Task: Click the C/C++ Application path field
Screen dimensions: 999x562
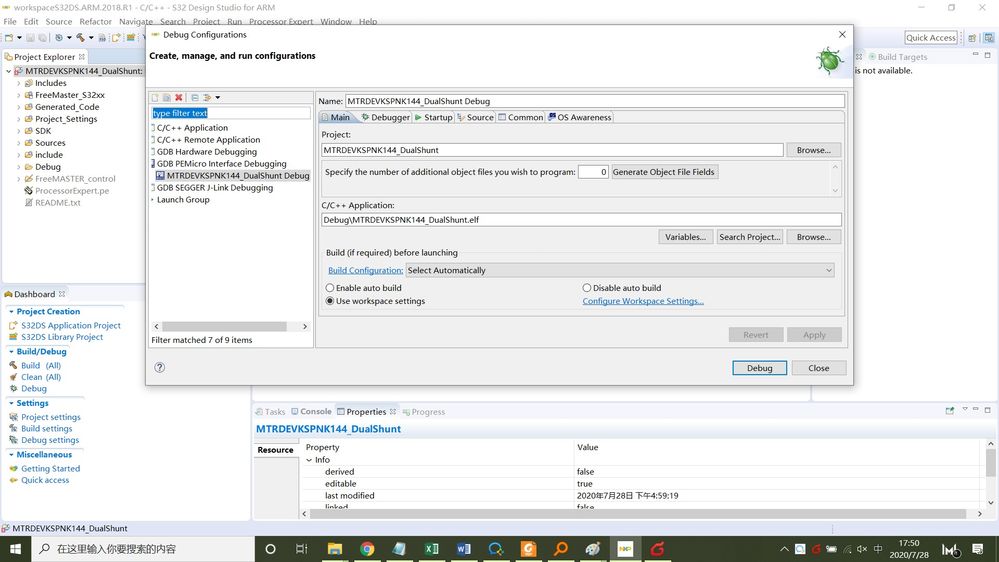Action: click(x=581, y=219)
